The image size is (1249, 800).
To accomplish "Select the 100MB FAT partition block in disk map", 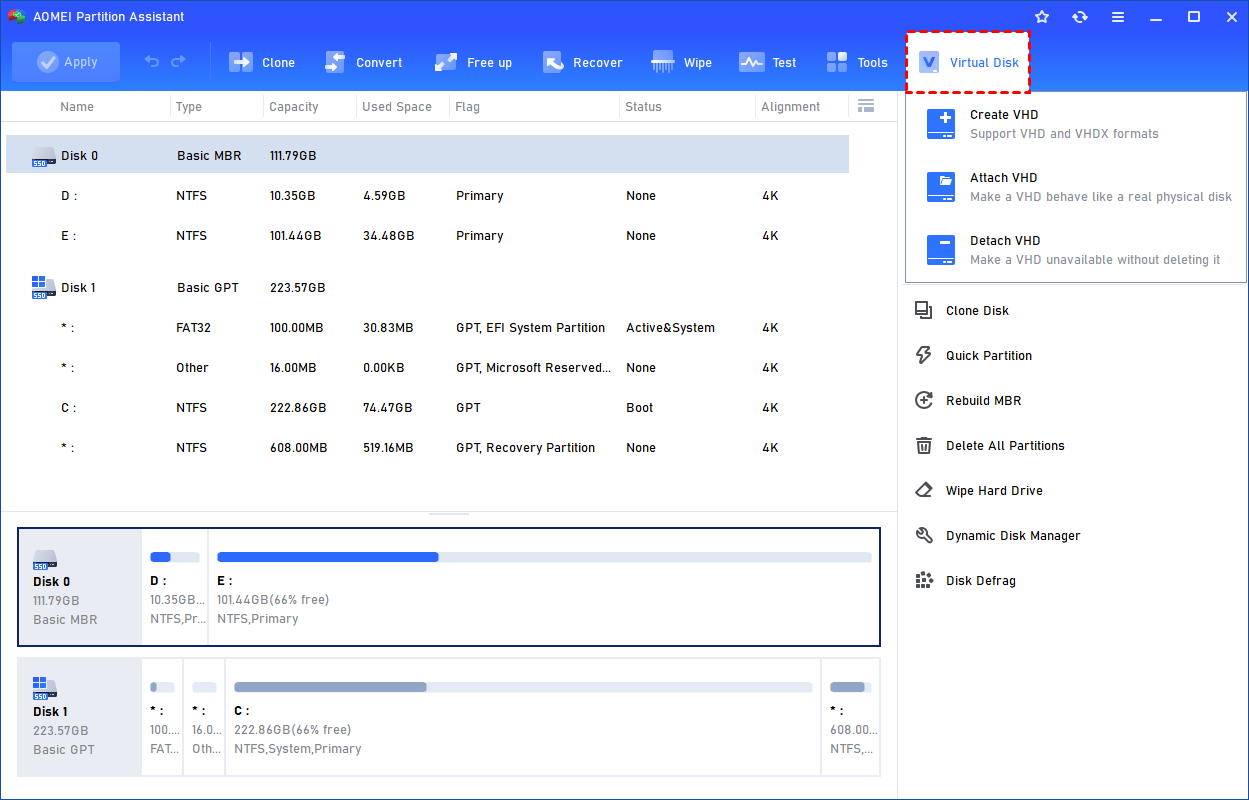I will [x=163, y=717].
